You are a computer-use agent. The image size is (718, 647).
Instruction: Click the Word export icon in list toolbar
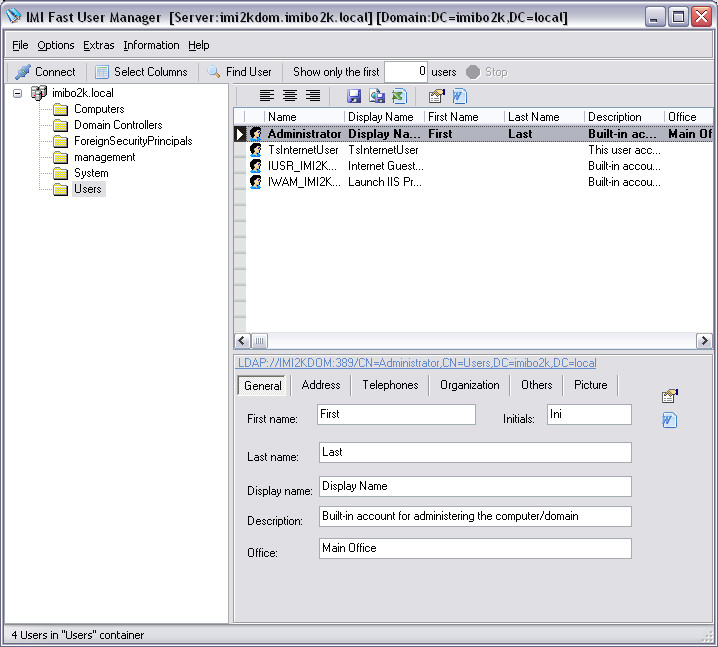coord(459,96)
